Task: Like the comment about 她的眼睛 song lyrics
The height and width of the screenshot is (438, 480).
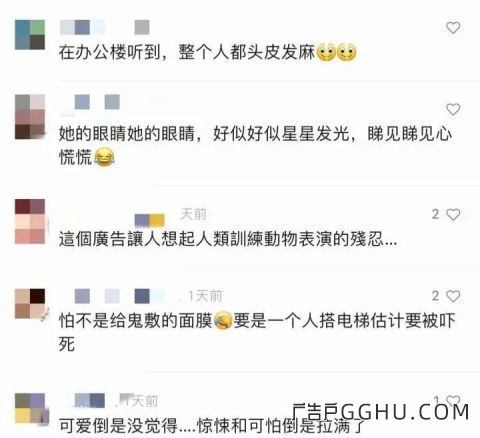Action: click(x=453, y=109)
